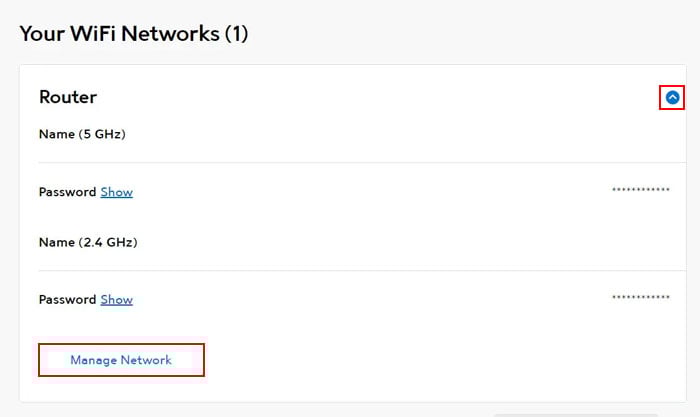
Task: Click the Name (2.4 GHz) label
Action: (88, 242)
